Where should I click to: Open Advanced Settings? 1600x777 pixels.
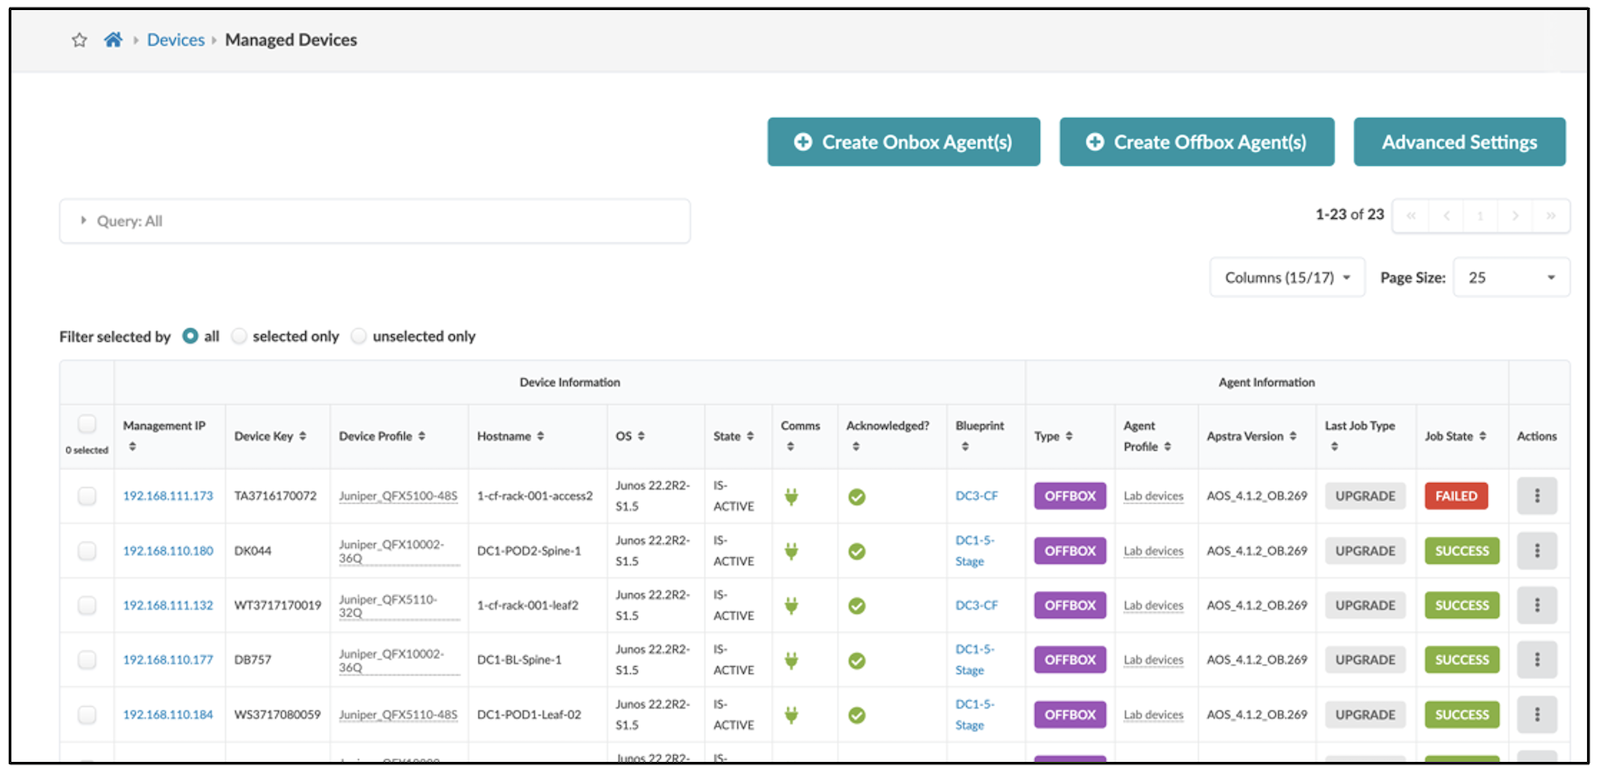(x=1460, y=142)
